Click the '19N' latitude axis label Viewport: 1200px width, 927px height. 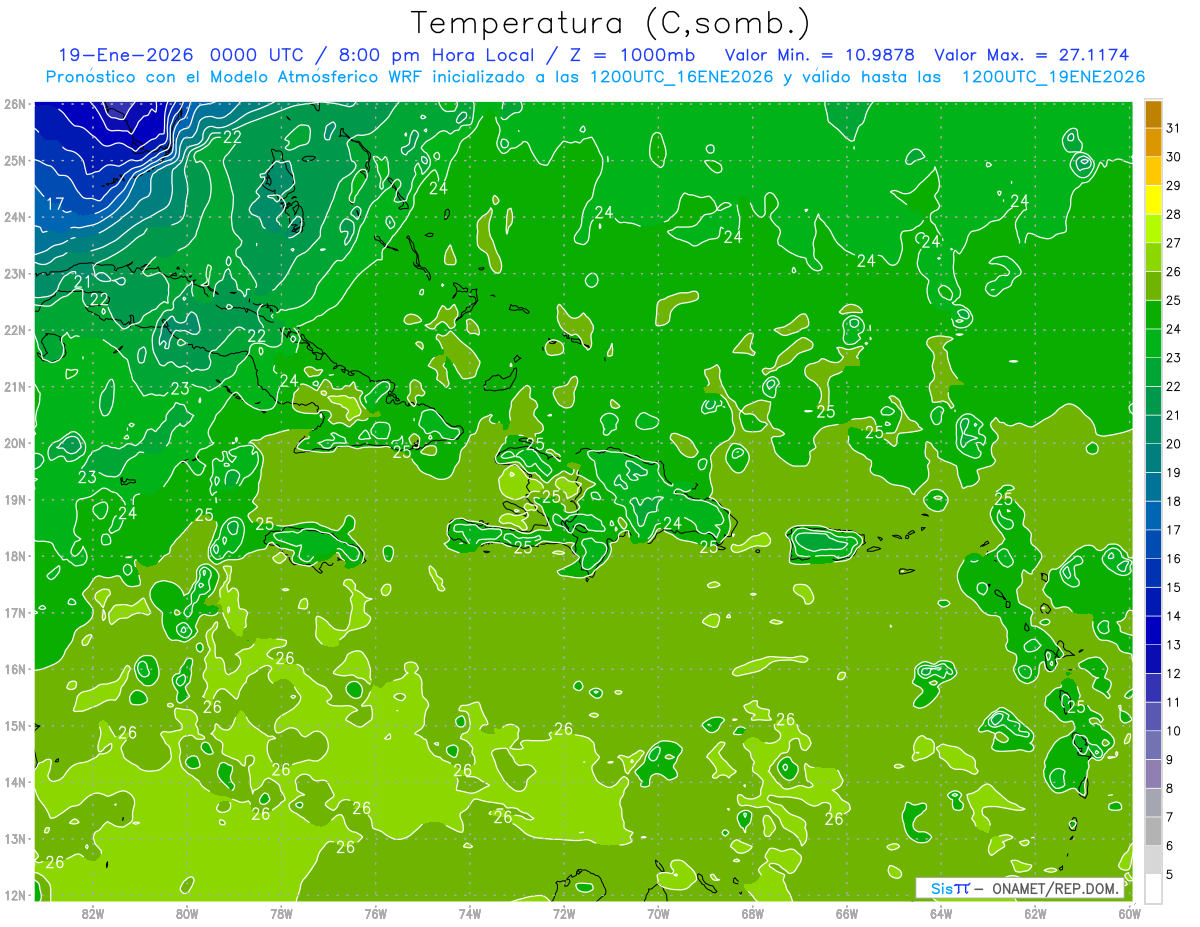tap(15, 499)
